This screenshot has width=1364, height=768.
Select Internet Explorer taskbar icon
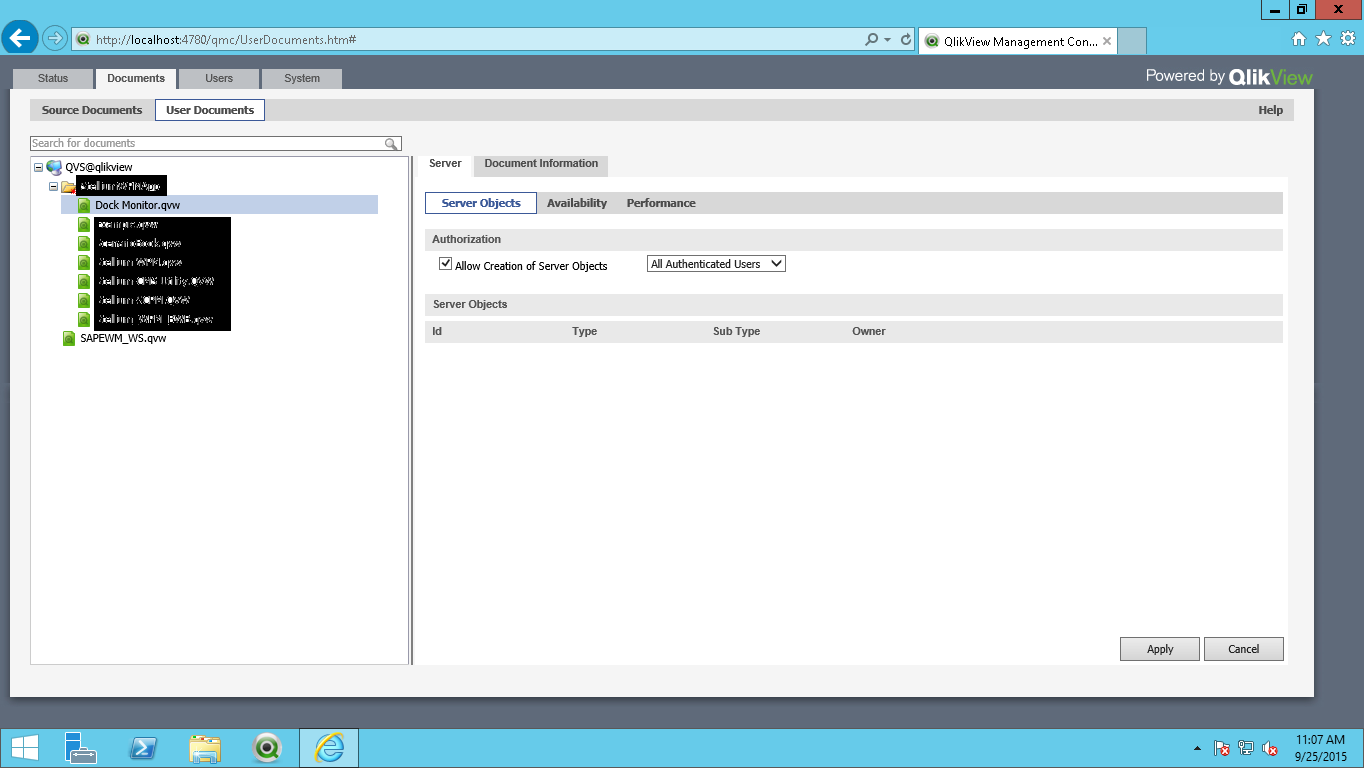329,748
